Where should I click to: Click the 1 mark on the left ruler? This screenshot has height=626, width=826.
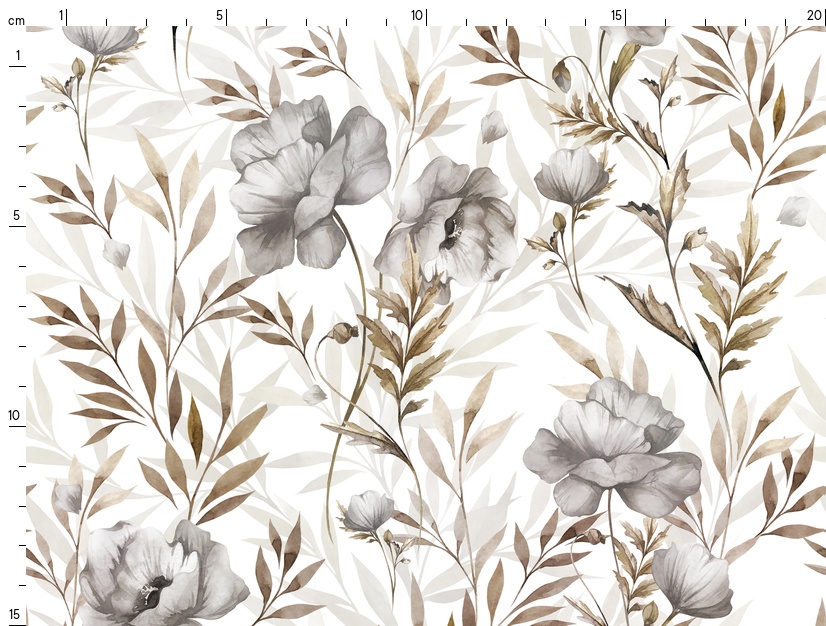click(x=17, y=54)
